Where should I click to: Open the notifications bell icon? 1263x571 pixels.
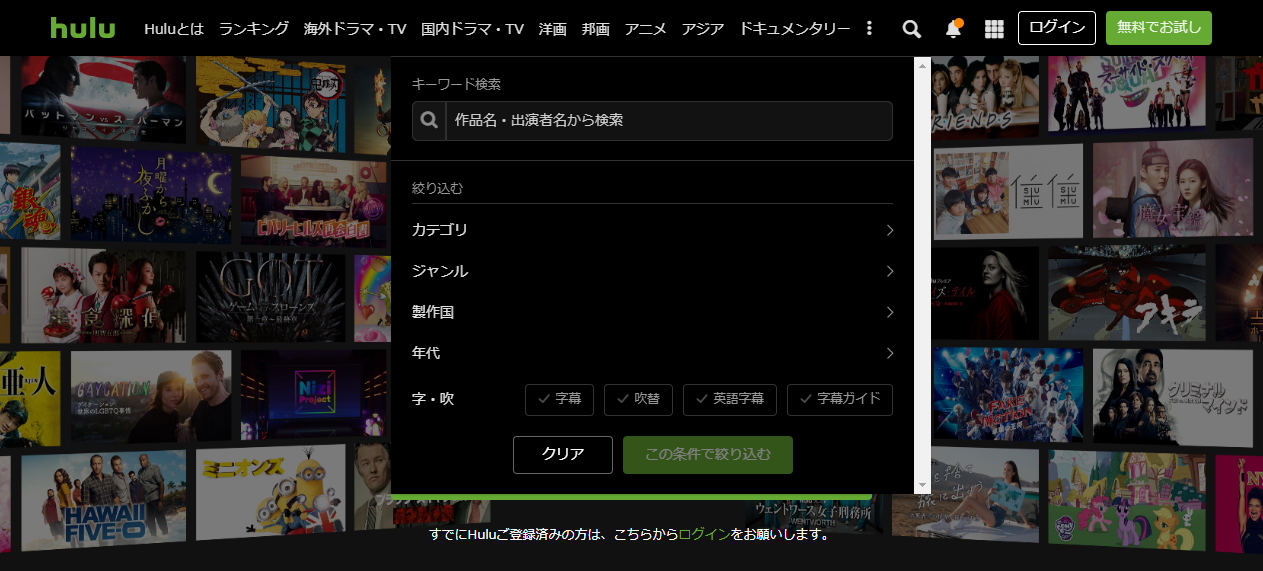click(953, 28)
